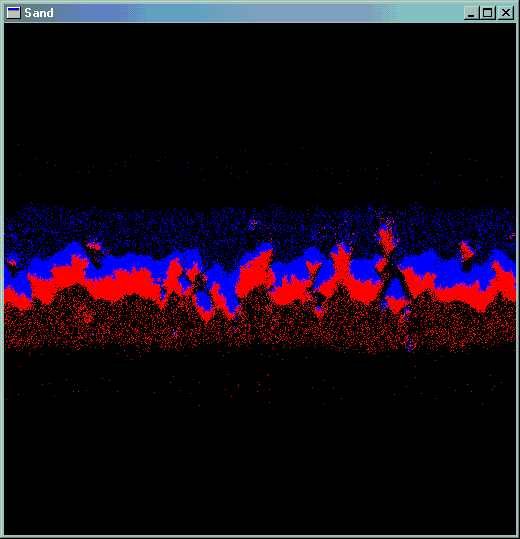Click the isolated red blob on the far right
The width and height of the screenshot is (520, 539).
tap(466, 251)
